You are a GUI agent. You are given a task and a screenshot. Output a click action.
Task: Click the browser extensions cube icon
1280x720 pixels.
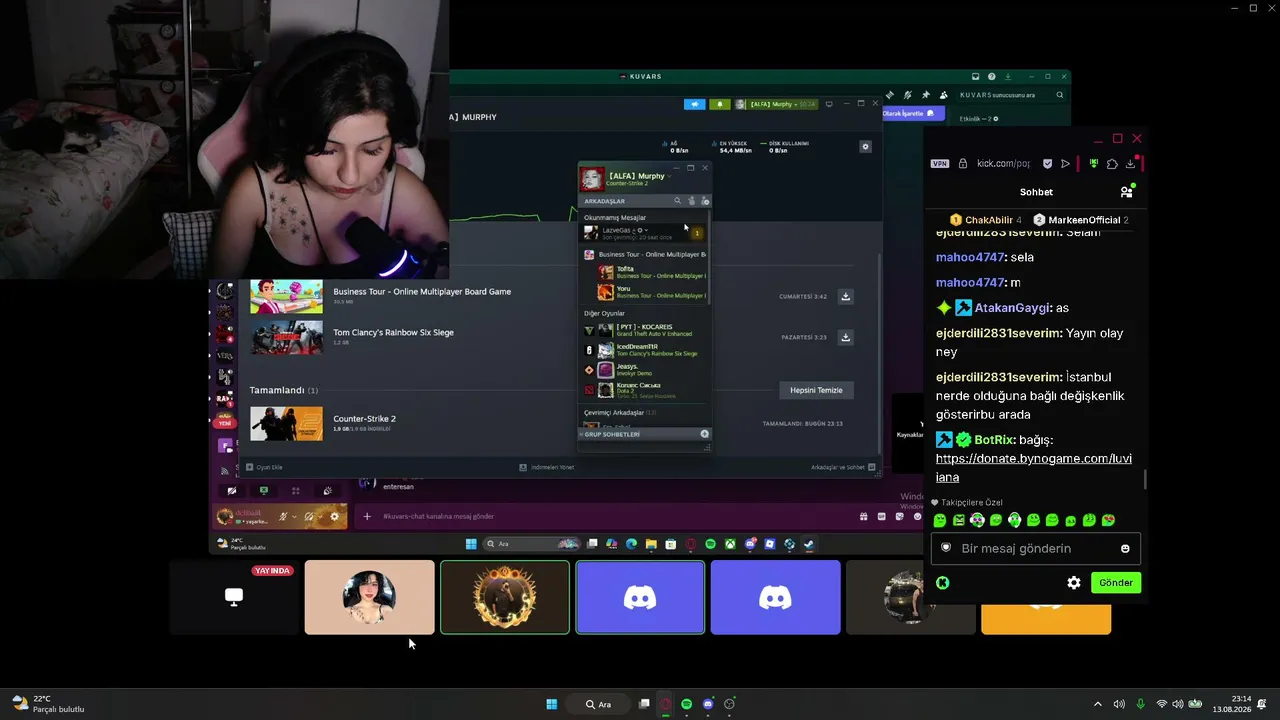pyautogui.click(x=1112, y=164)
